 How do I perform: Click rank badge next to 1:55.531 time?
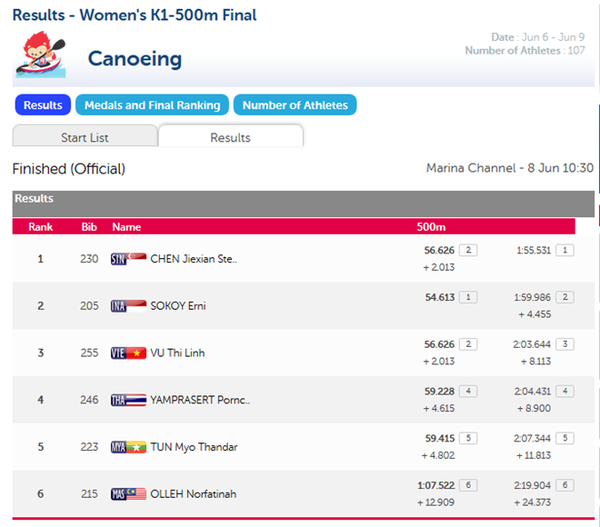(565, 250)
